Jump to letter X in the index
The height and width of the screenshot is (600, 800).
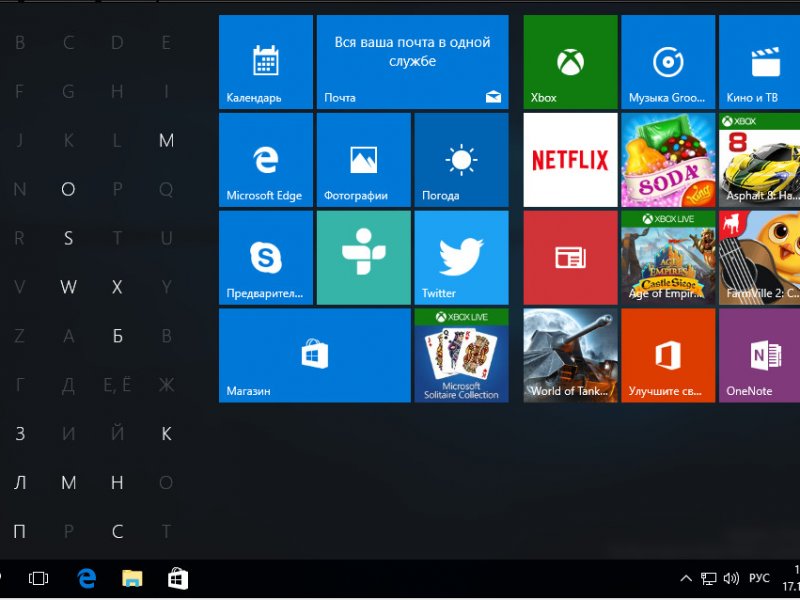(x=117, y=287)
